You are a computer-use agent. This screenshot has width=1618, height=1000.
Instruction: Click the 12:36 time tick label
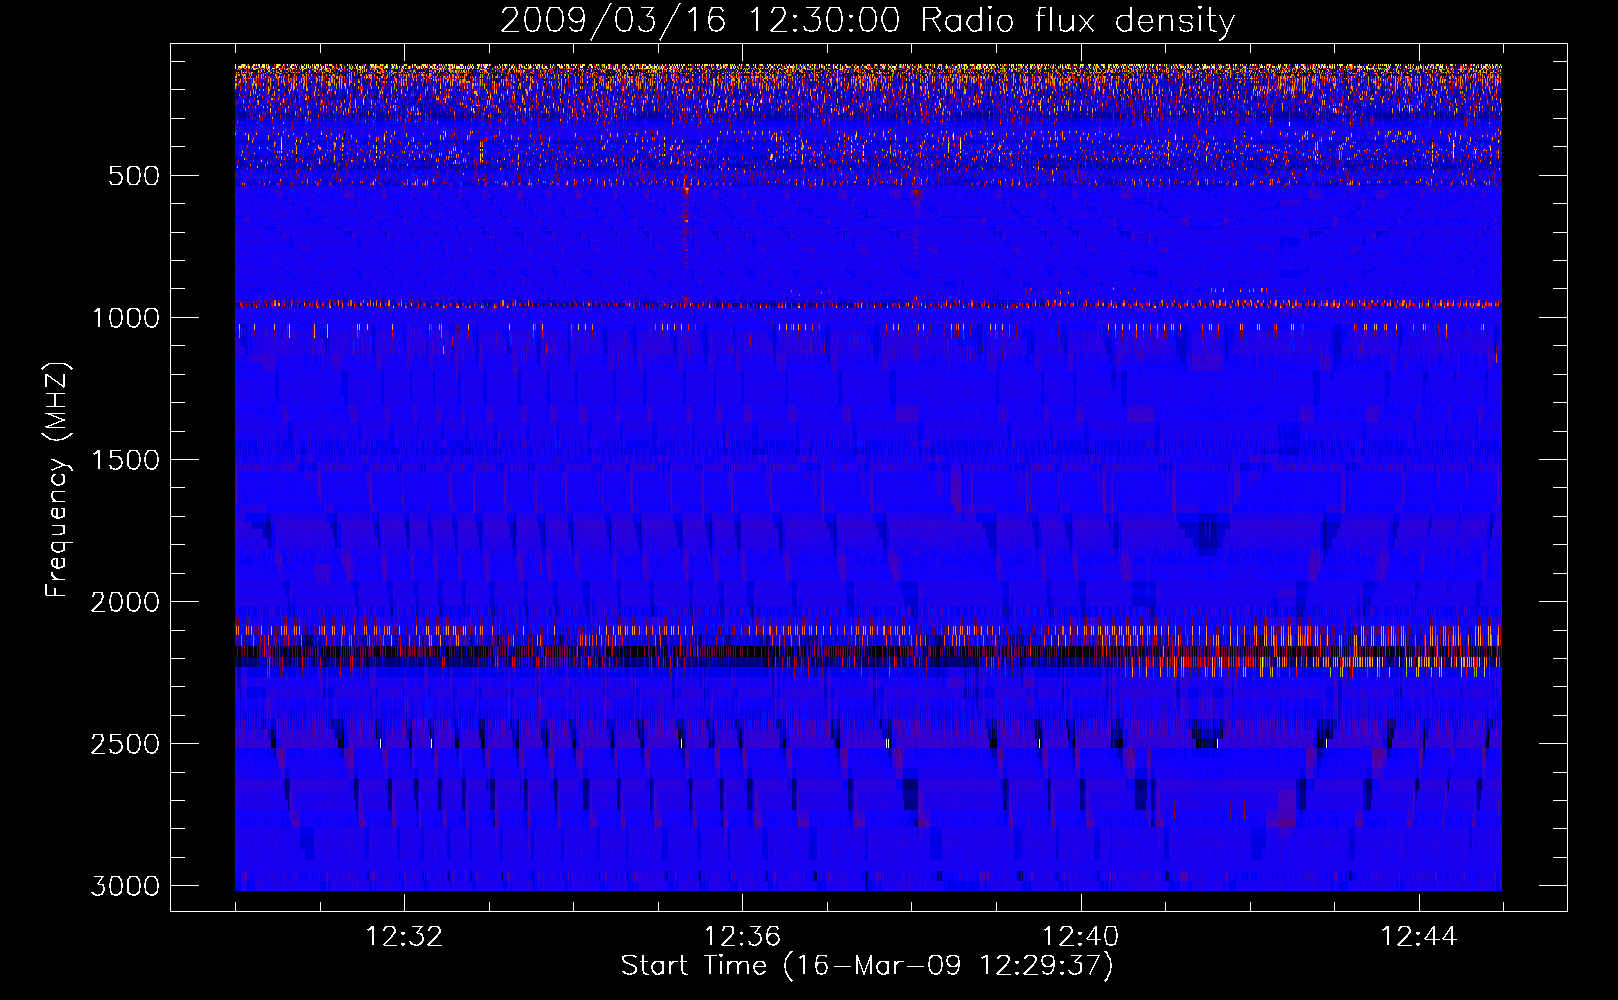(742, 937)
